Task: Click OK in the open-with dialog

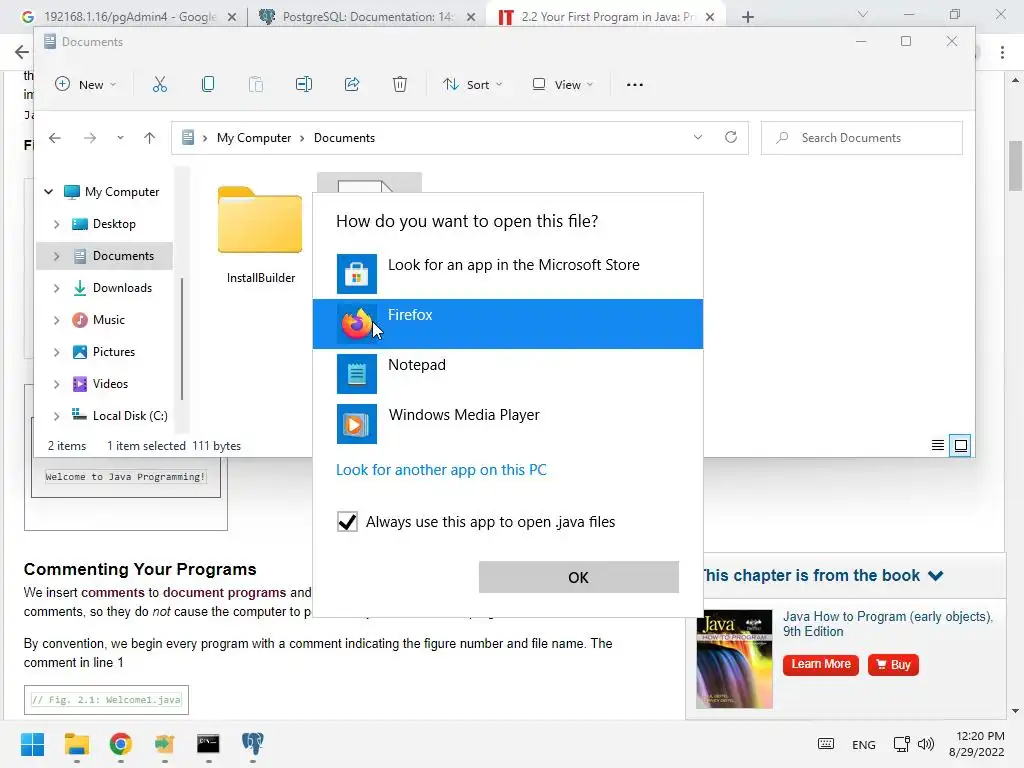Action: [x=579, y=577]
